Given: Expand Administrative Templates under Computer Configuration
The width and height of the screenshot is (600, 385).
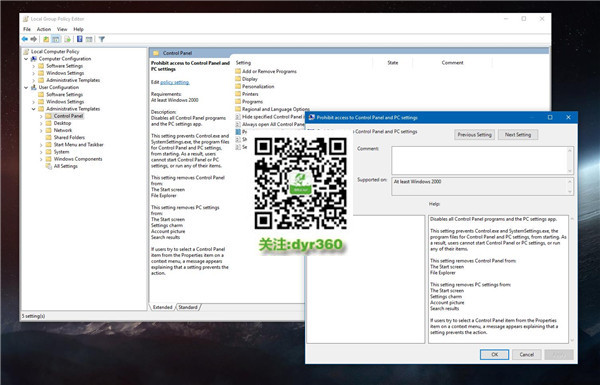Looking at the screenshot, I should 33,80.
